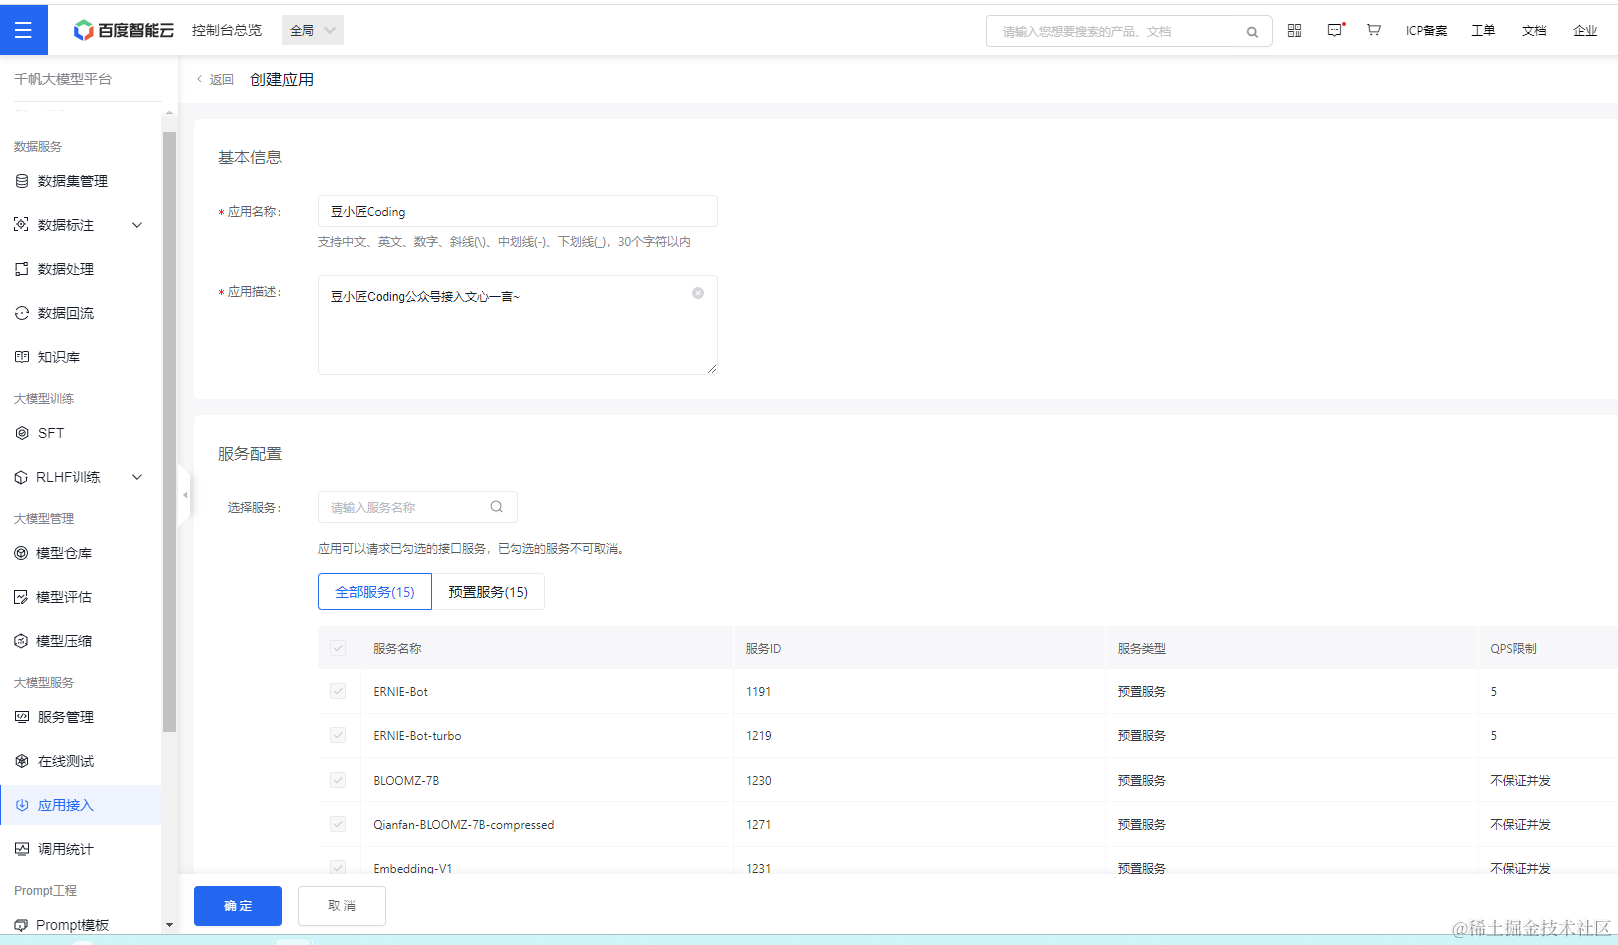The height and width of the screenshot is (945, 1618).
Task: Open the message notification icon
Action: pyautogui.click(x=1335, y=30)
